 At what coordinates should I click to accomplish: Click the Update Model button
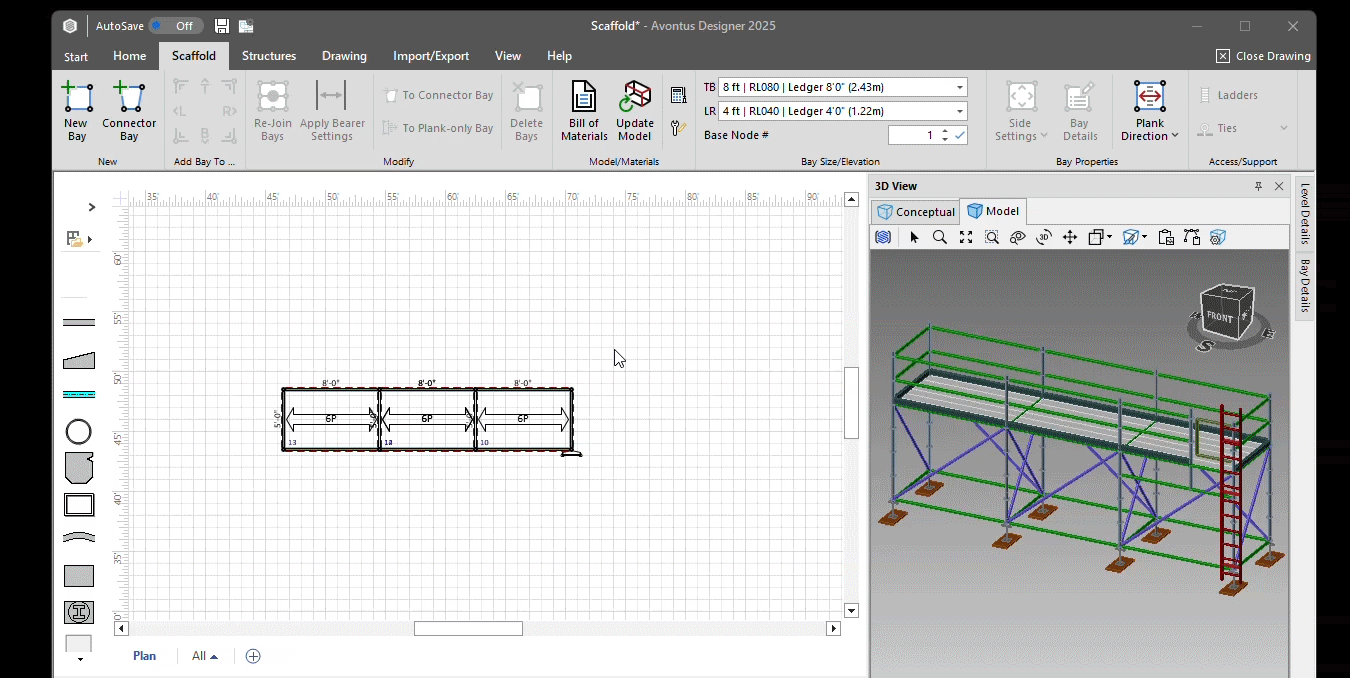635,111
